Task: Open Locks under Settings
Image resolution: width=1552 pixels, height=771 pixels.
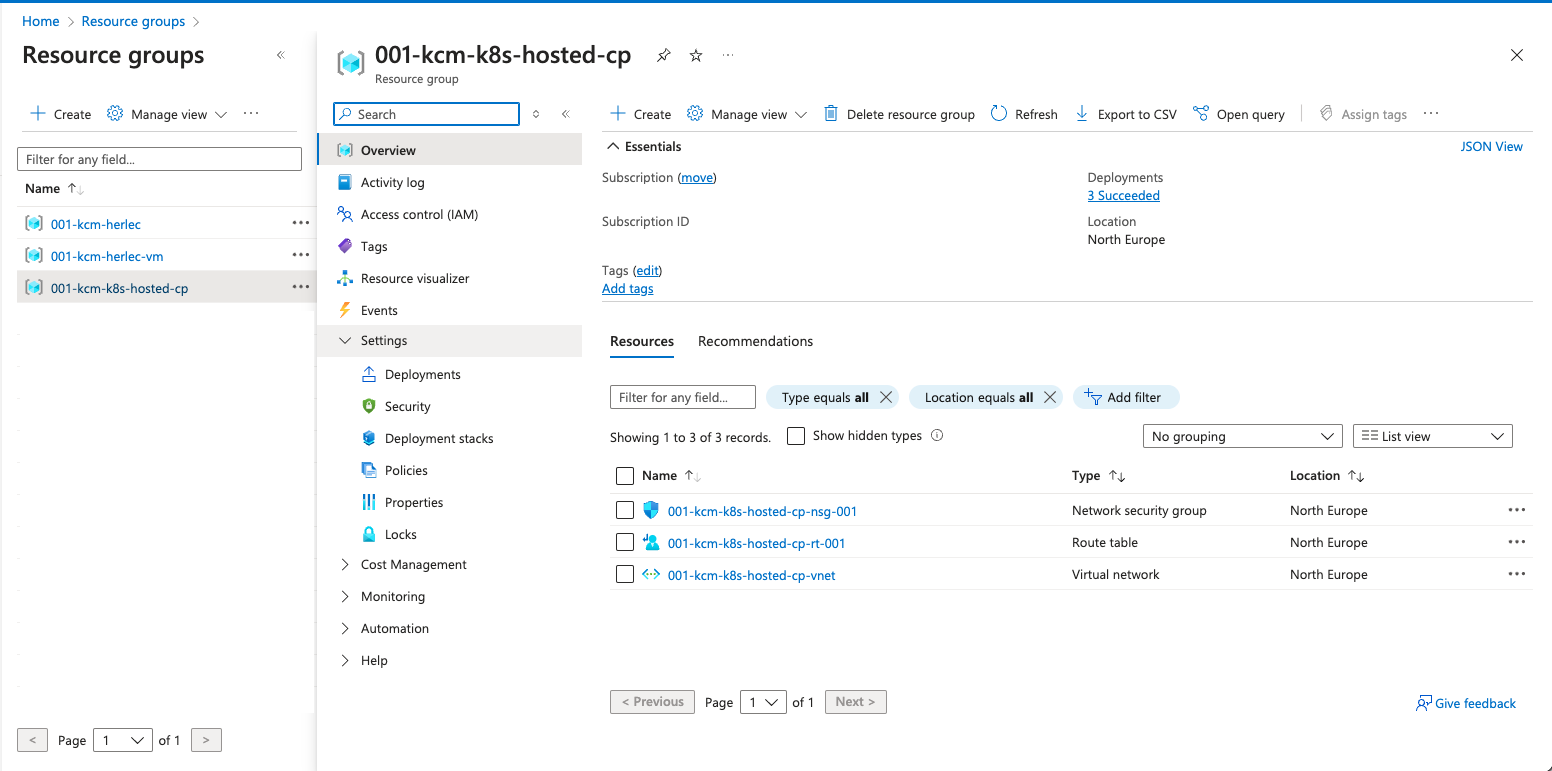Action: (x=400, y=534)
